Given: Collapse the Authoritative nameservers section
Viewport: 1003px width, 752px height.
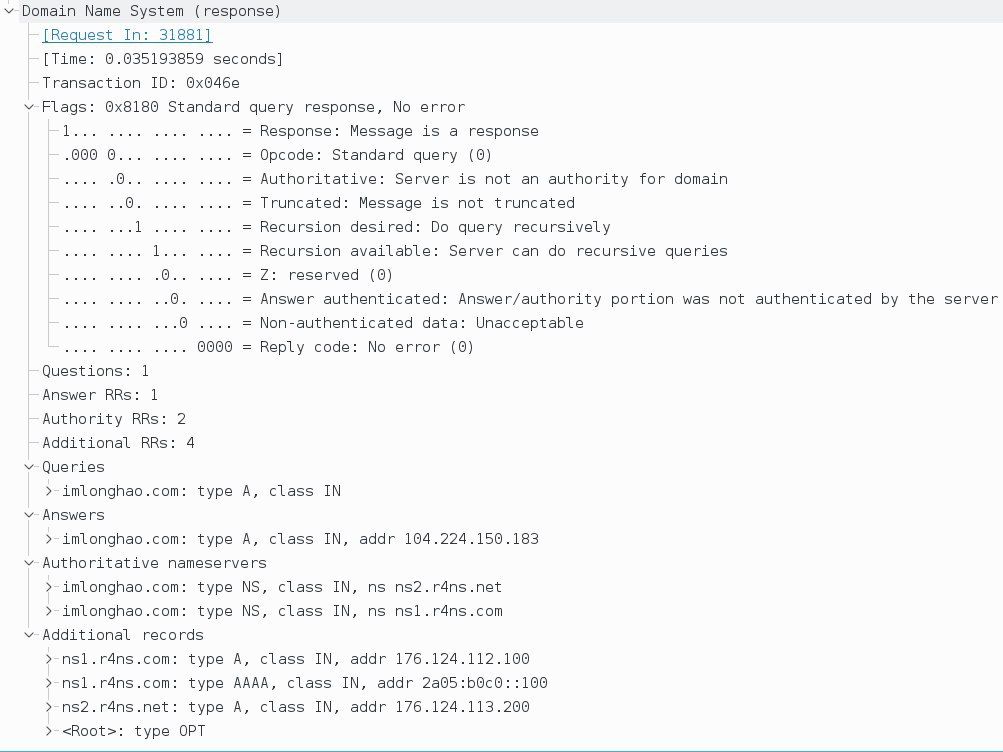Looking at the screenshot, I should coord(30,563).
